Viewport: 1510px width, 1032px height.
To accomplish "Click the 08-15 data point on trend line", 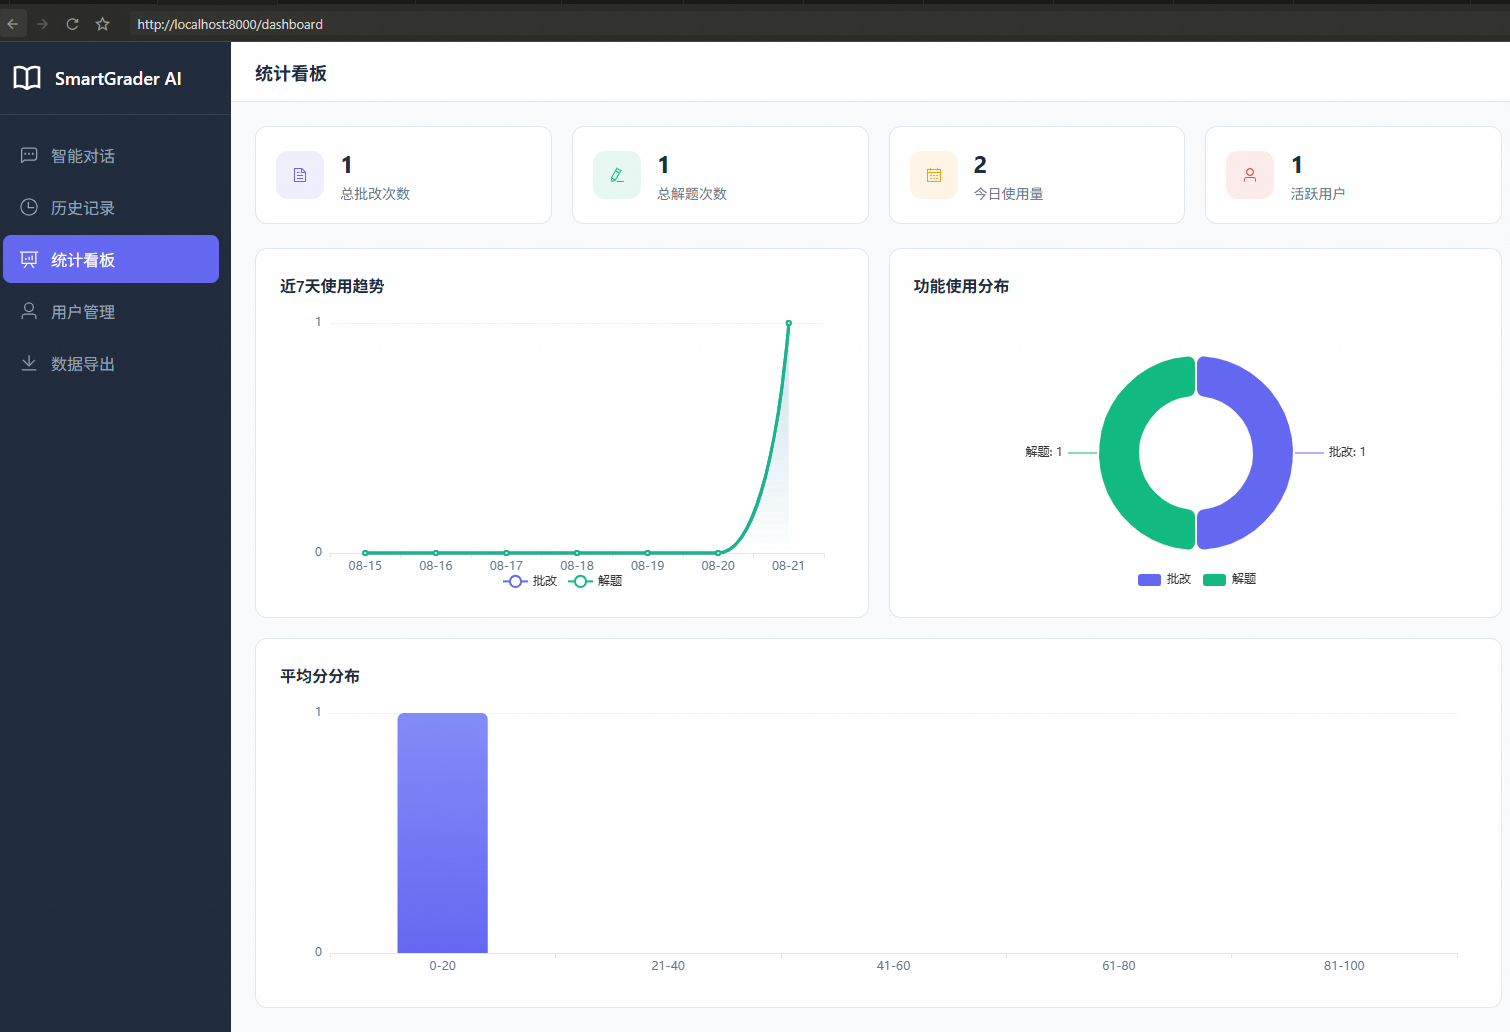I will [x=365, y=552].
